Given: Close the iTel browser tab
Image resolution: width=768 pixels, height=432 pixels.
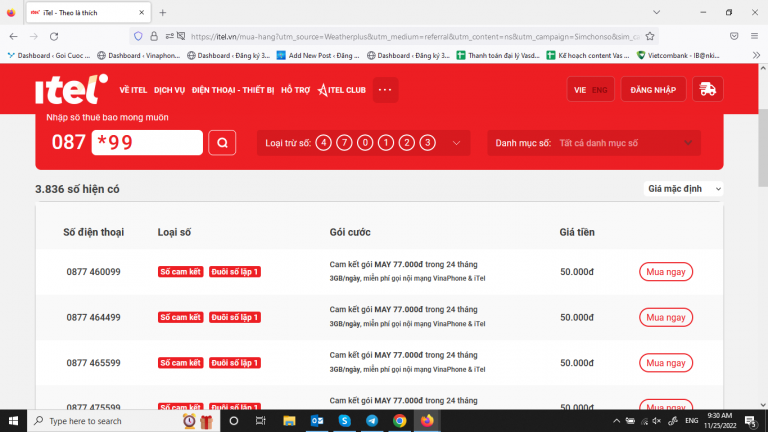Looking at the screenshot, I should (142, 13).
